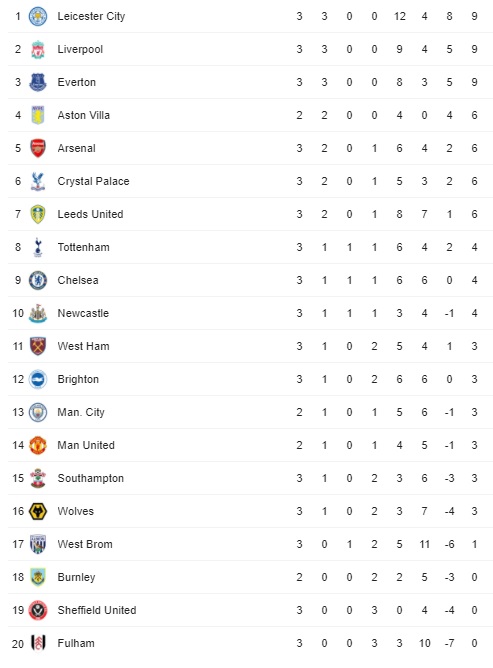Open the Newcastle team name link

click(83, 314)
